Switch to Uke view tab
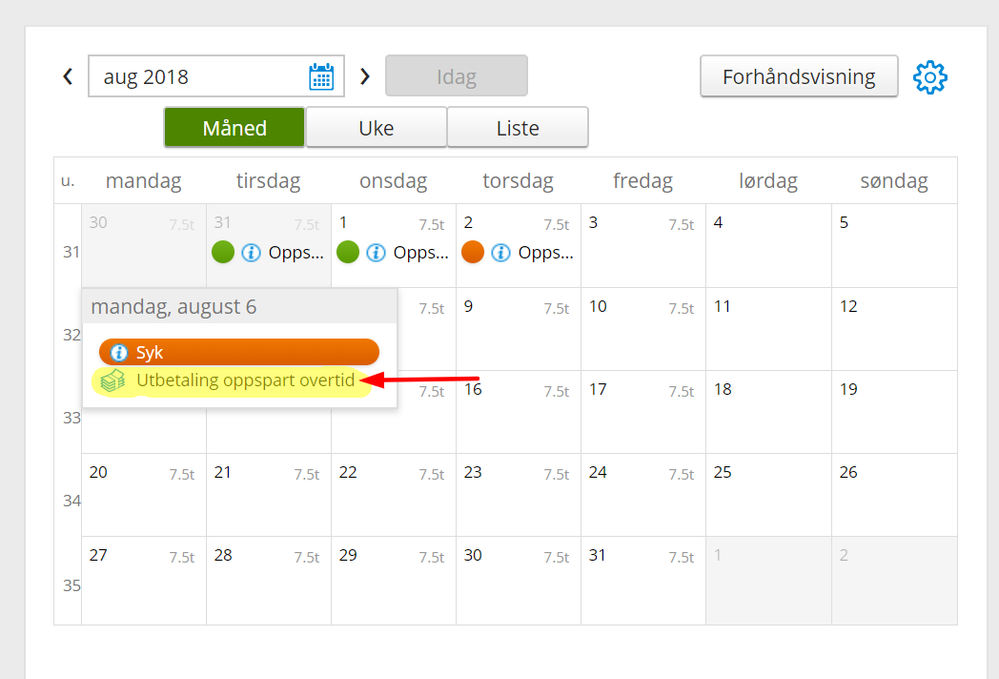This screenshot has width=999, height=679. click(x=376, y=128)
